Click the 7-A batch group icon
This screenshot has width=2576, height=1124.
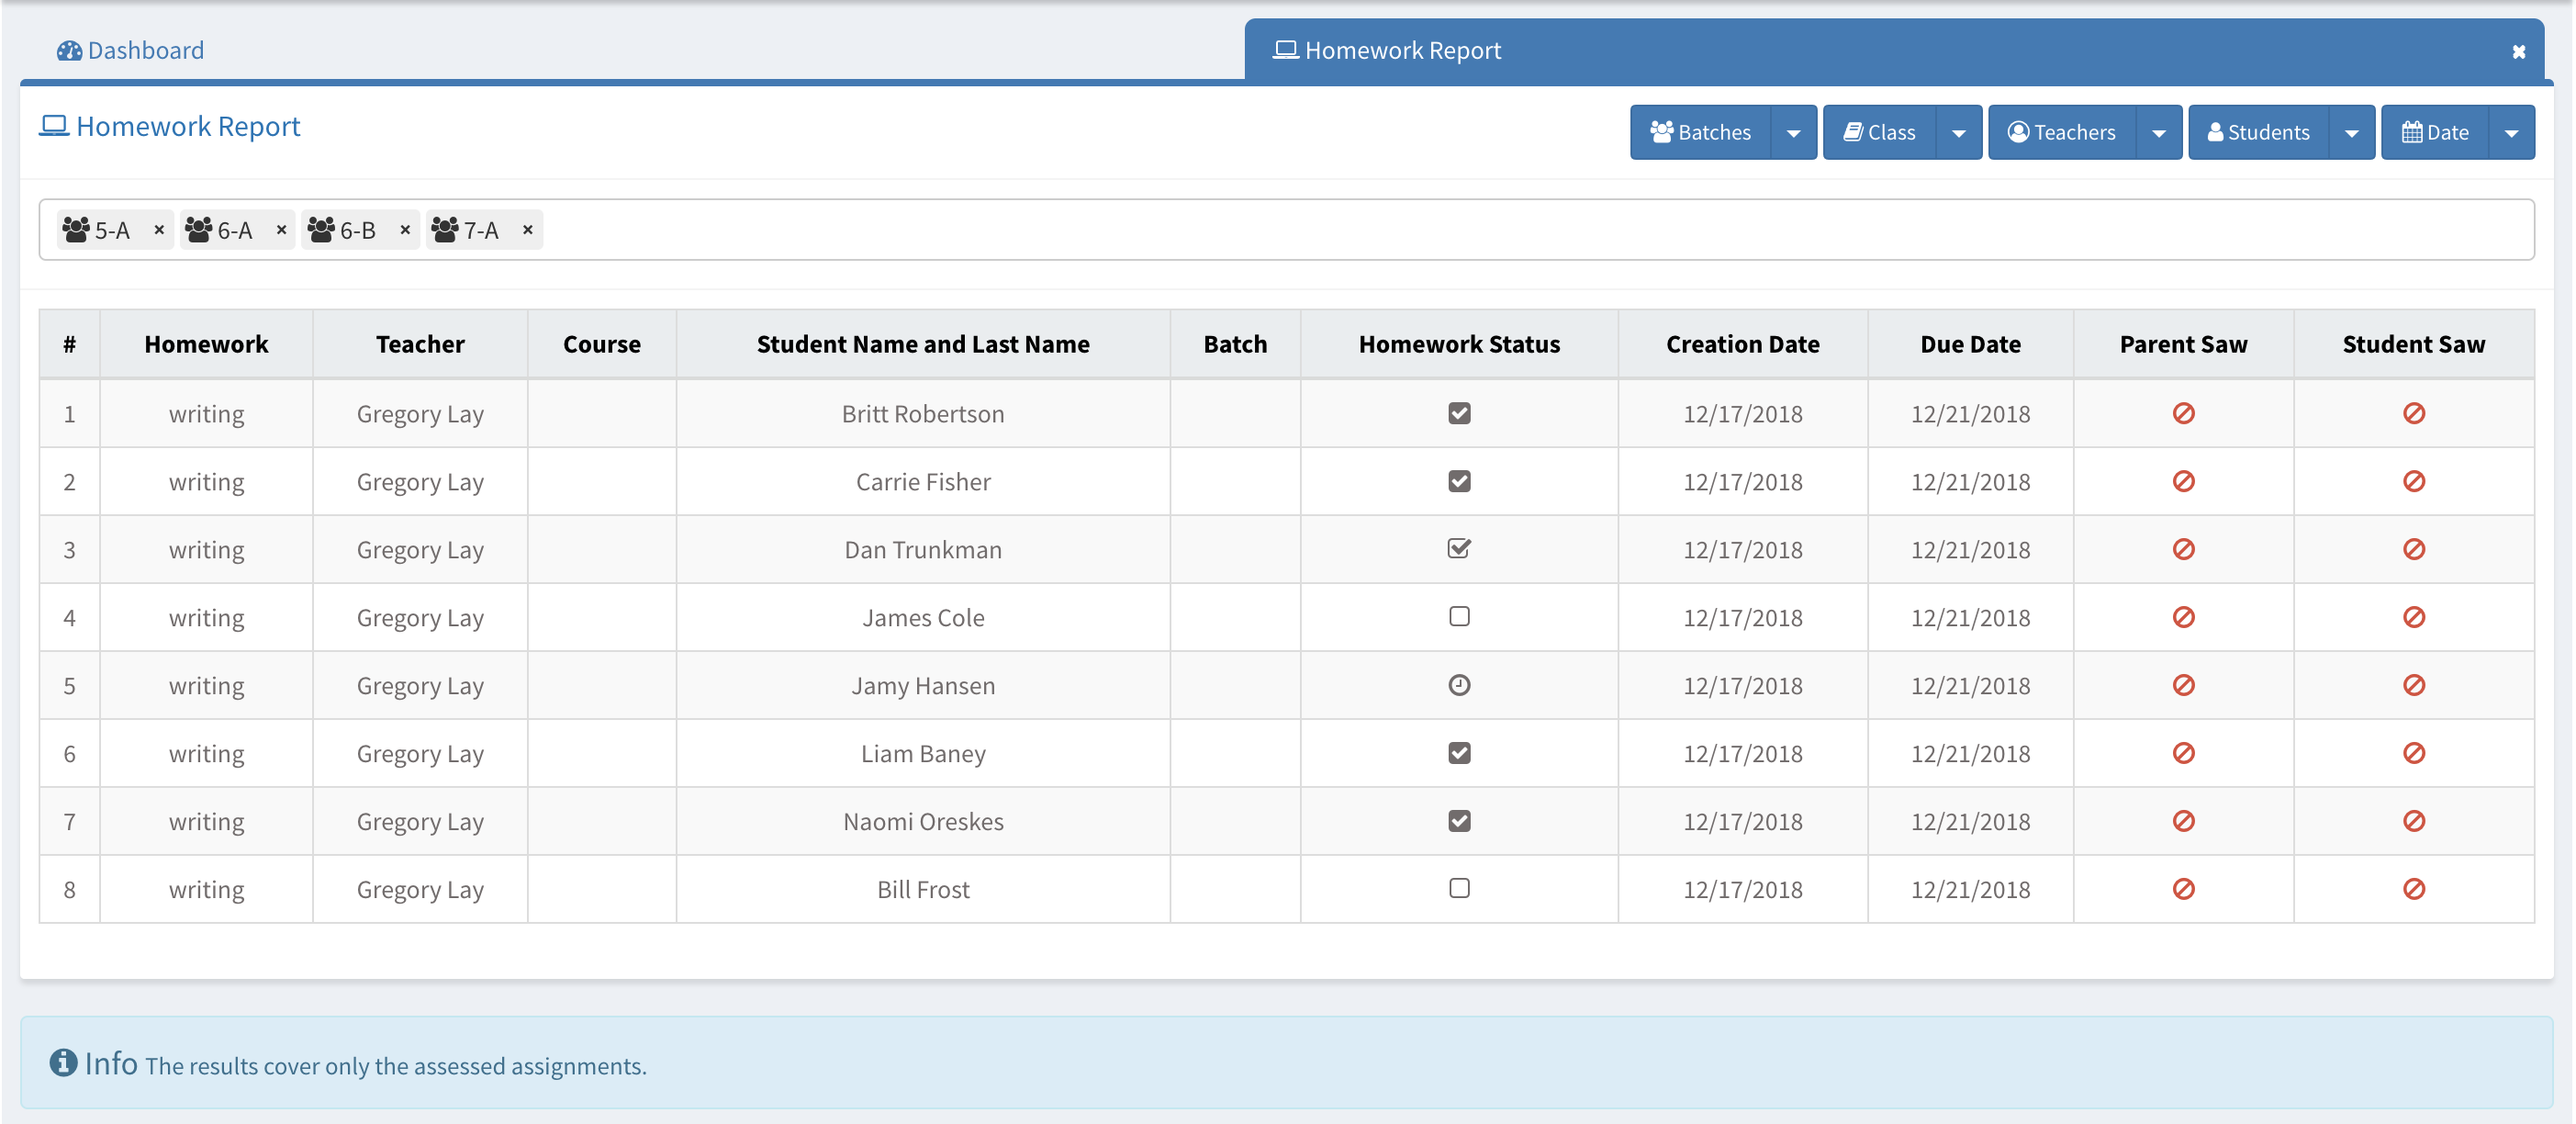point(445,230)
